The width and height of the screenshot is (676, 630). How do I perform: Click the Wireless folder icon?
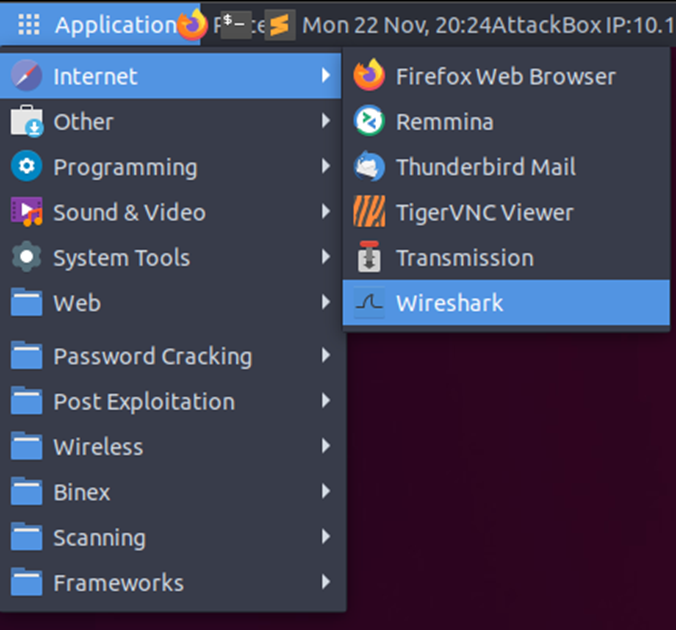pos(26,445)
